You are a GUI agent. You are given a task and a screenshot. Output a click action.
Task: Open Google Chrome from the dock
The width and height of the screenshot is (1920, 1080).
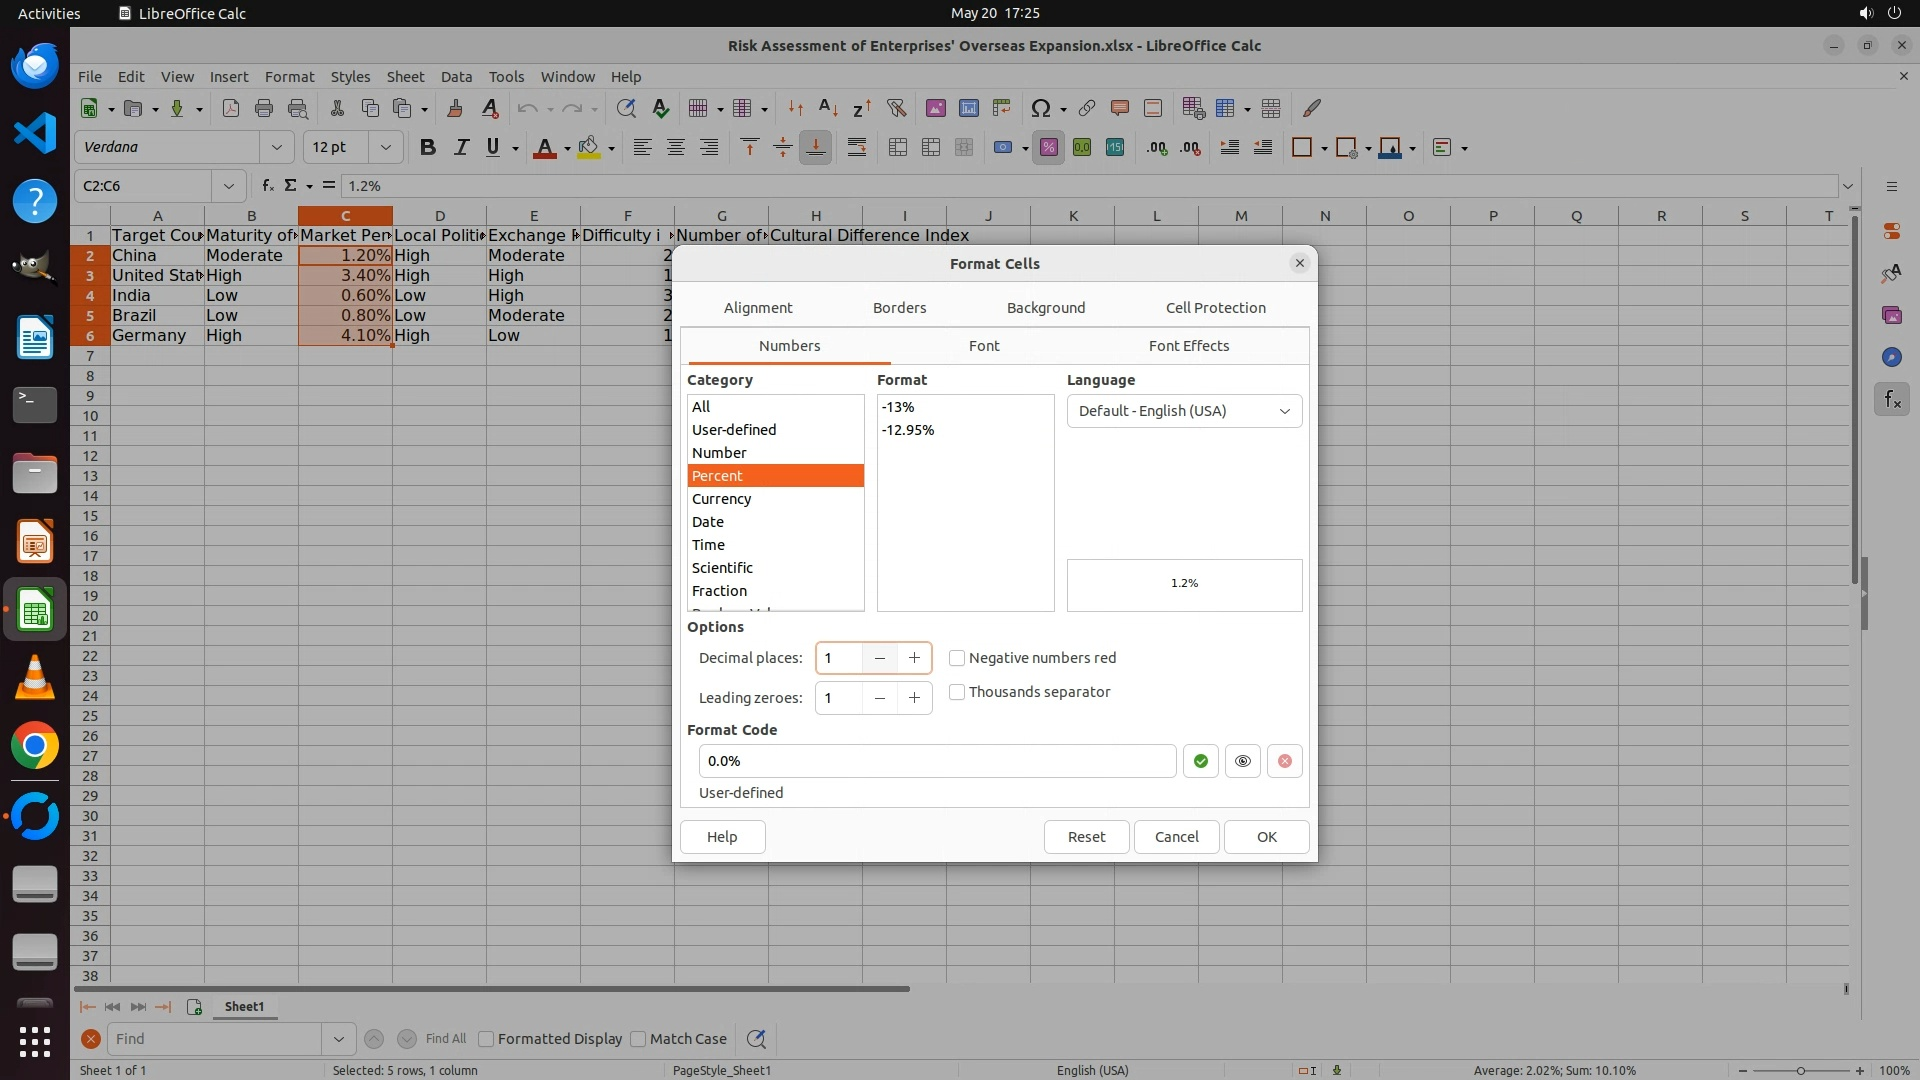coord(35,746)
